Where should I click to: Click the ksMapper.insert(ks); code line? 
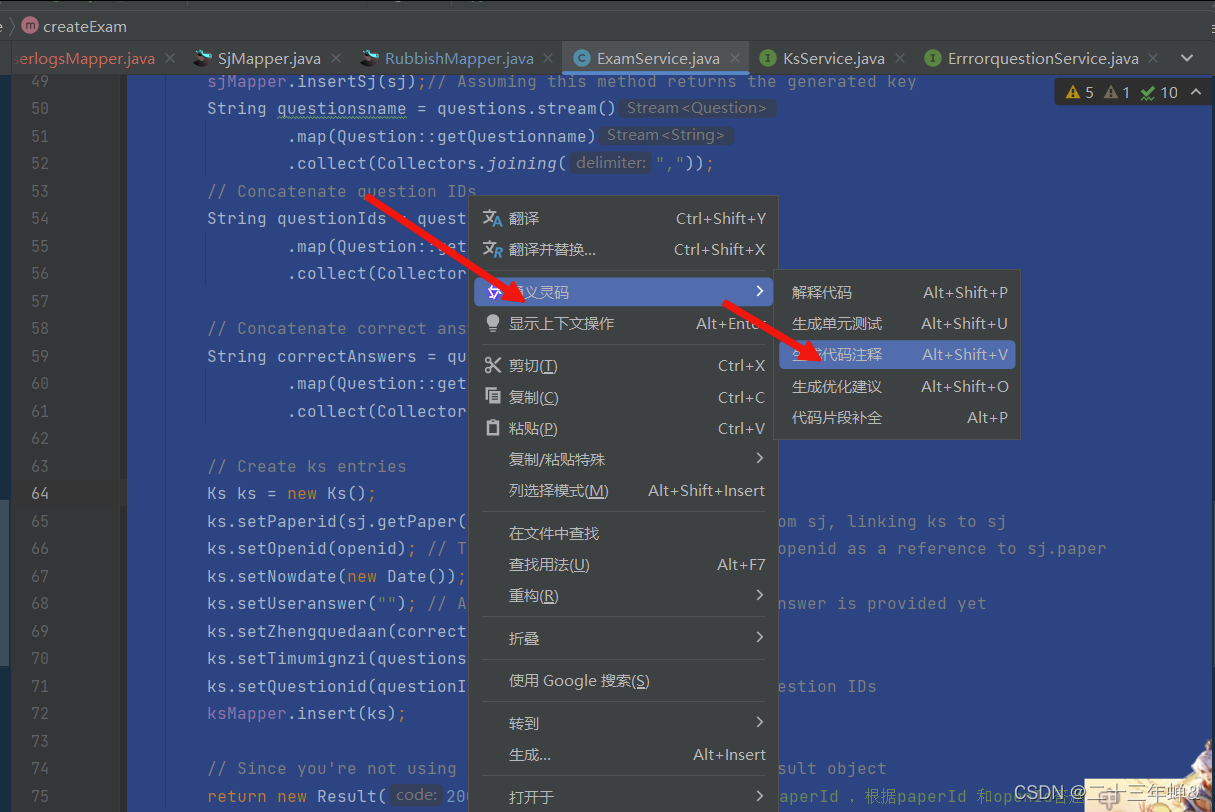pos(307,713)
